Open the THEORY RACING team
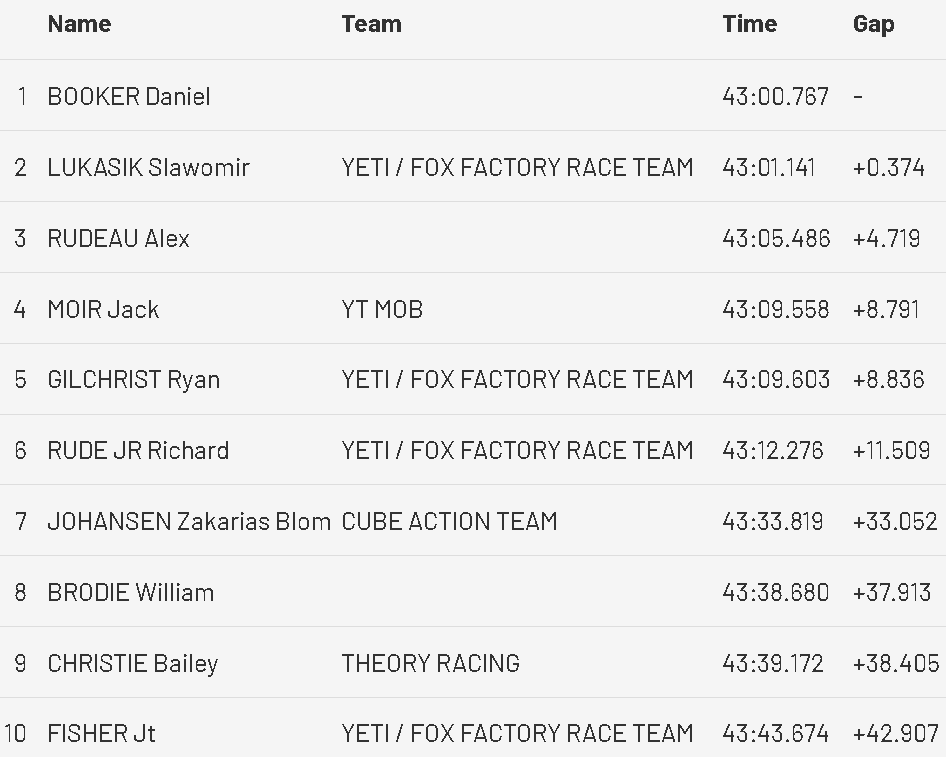The height and width of the screenshot is (757, 950). click(x=430, y=663)
